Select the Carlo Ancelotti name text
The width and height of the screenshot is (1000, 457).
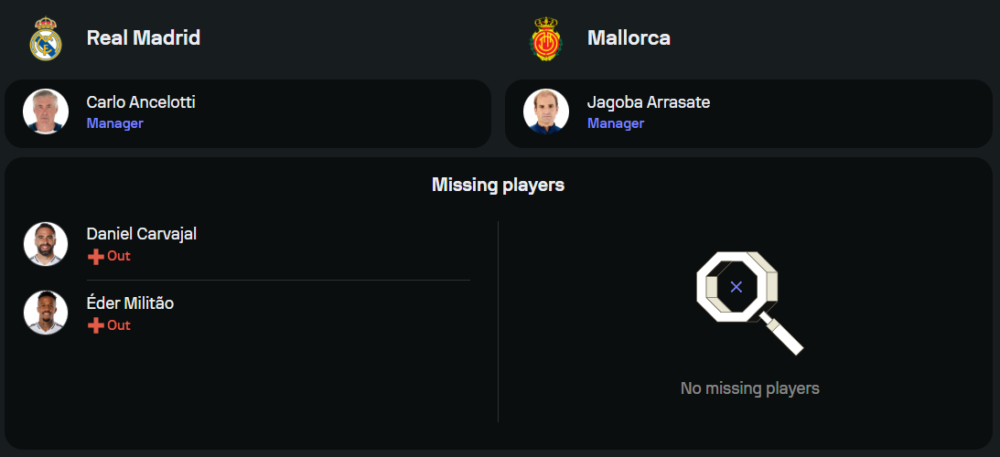pyautogui.click(x=140, y=102)
